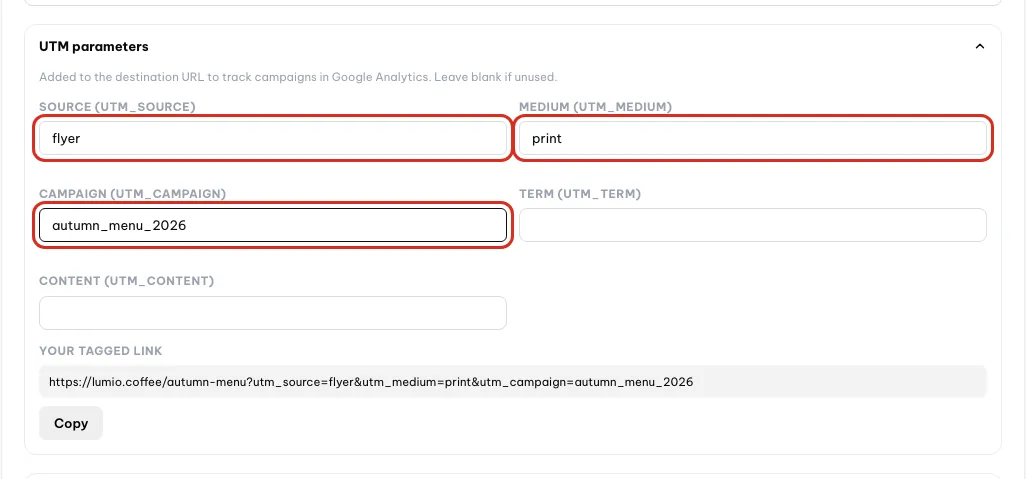This screenshot has width=1026, height=479.
Task: Click the CAMPAIGN (UTM_CAMPAIGN) label
Action: pyautogui.click(x=132, y=194)
